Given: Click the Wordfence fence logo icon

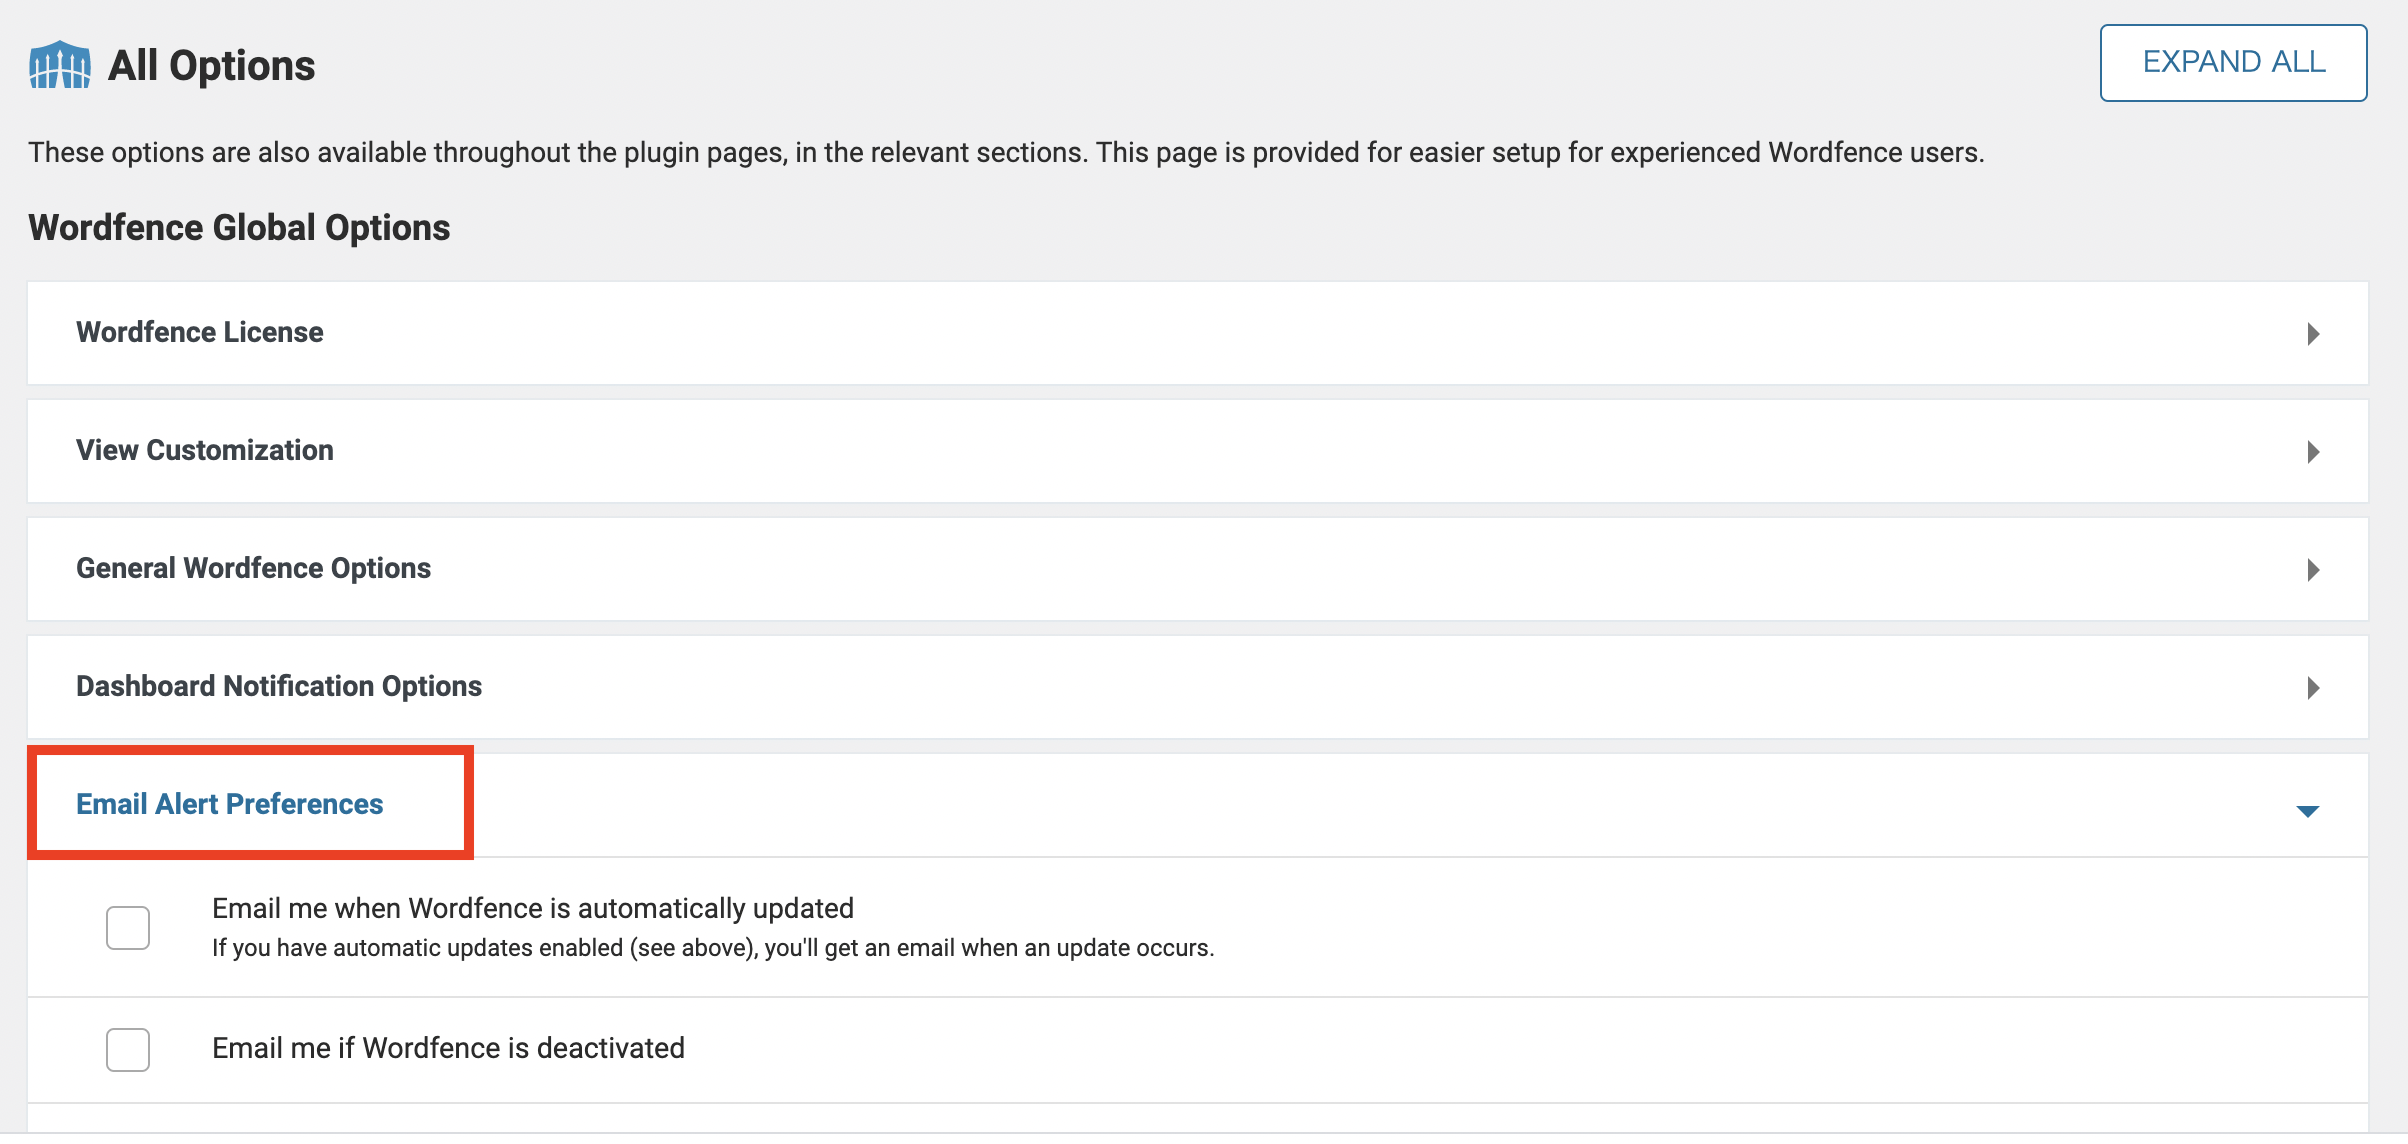Looking at the screenshot, I should (x=60, y=65).
